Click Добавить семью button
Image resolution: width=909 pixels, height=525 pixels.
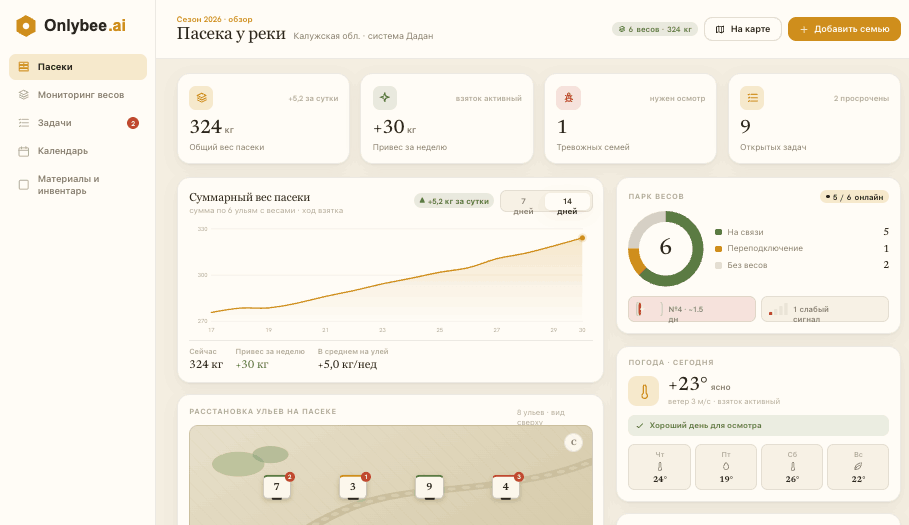click(x=844, y=29)
